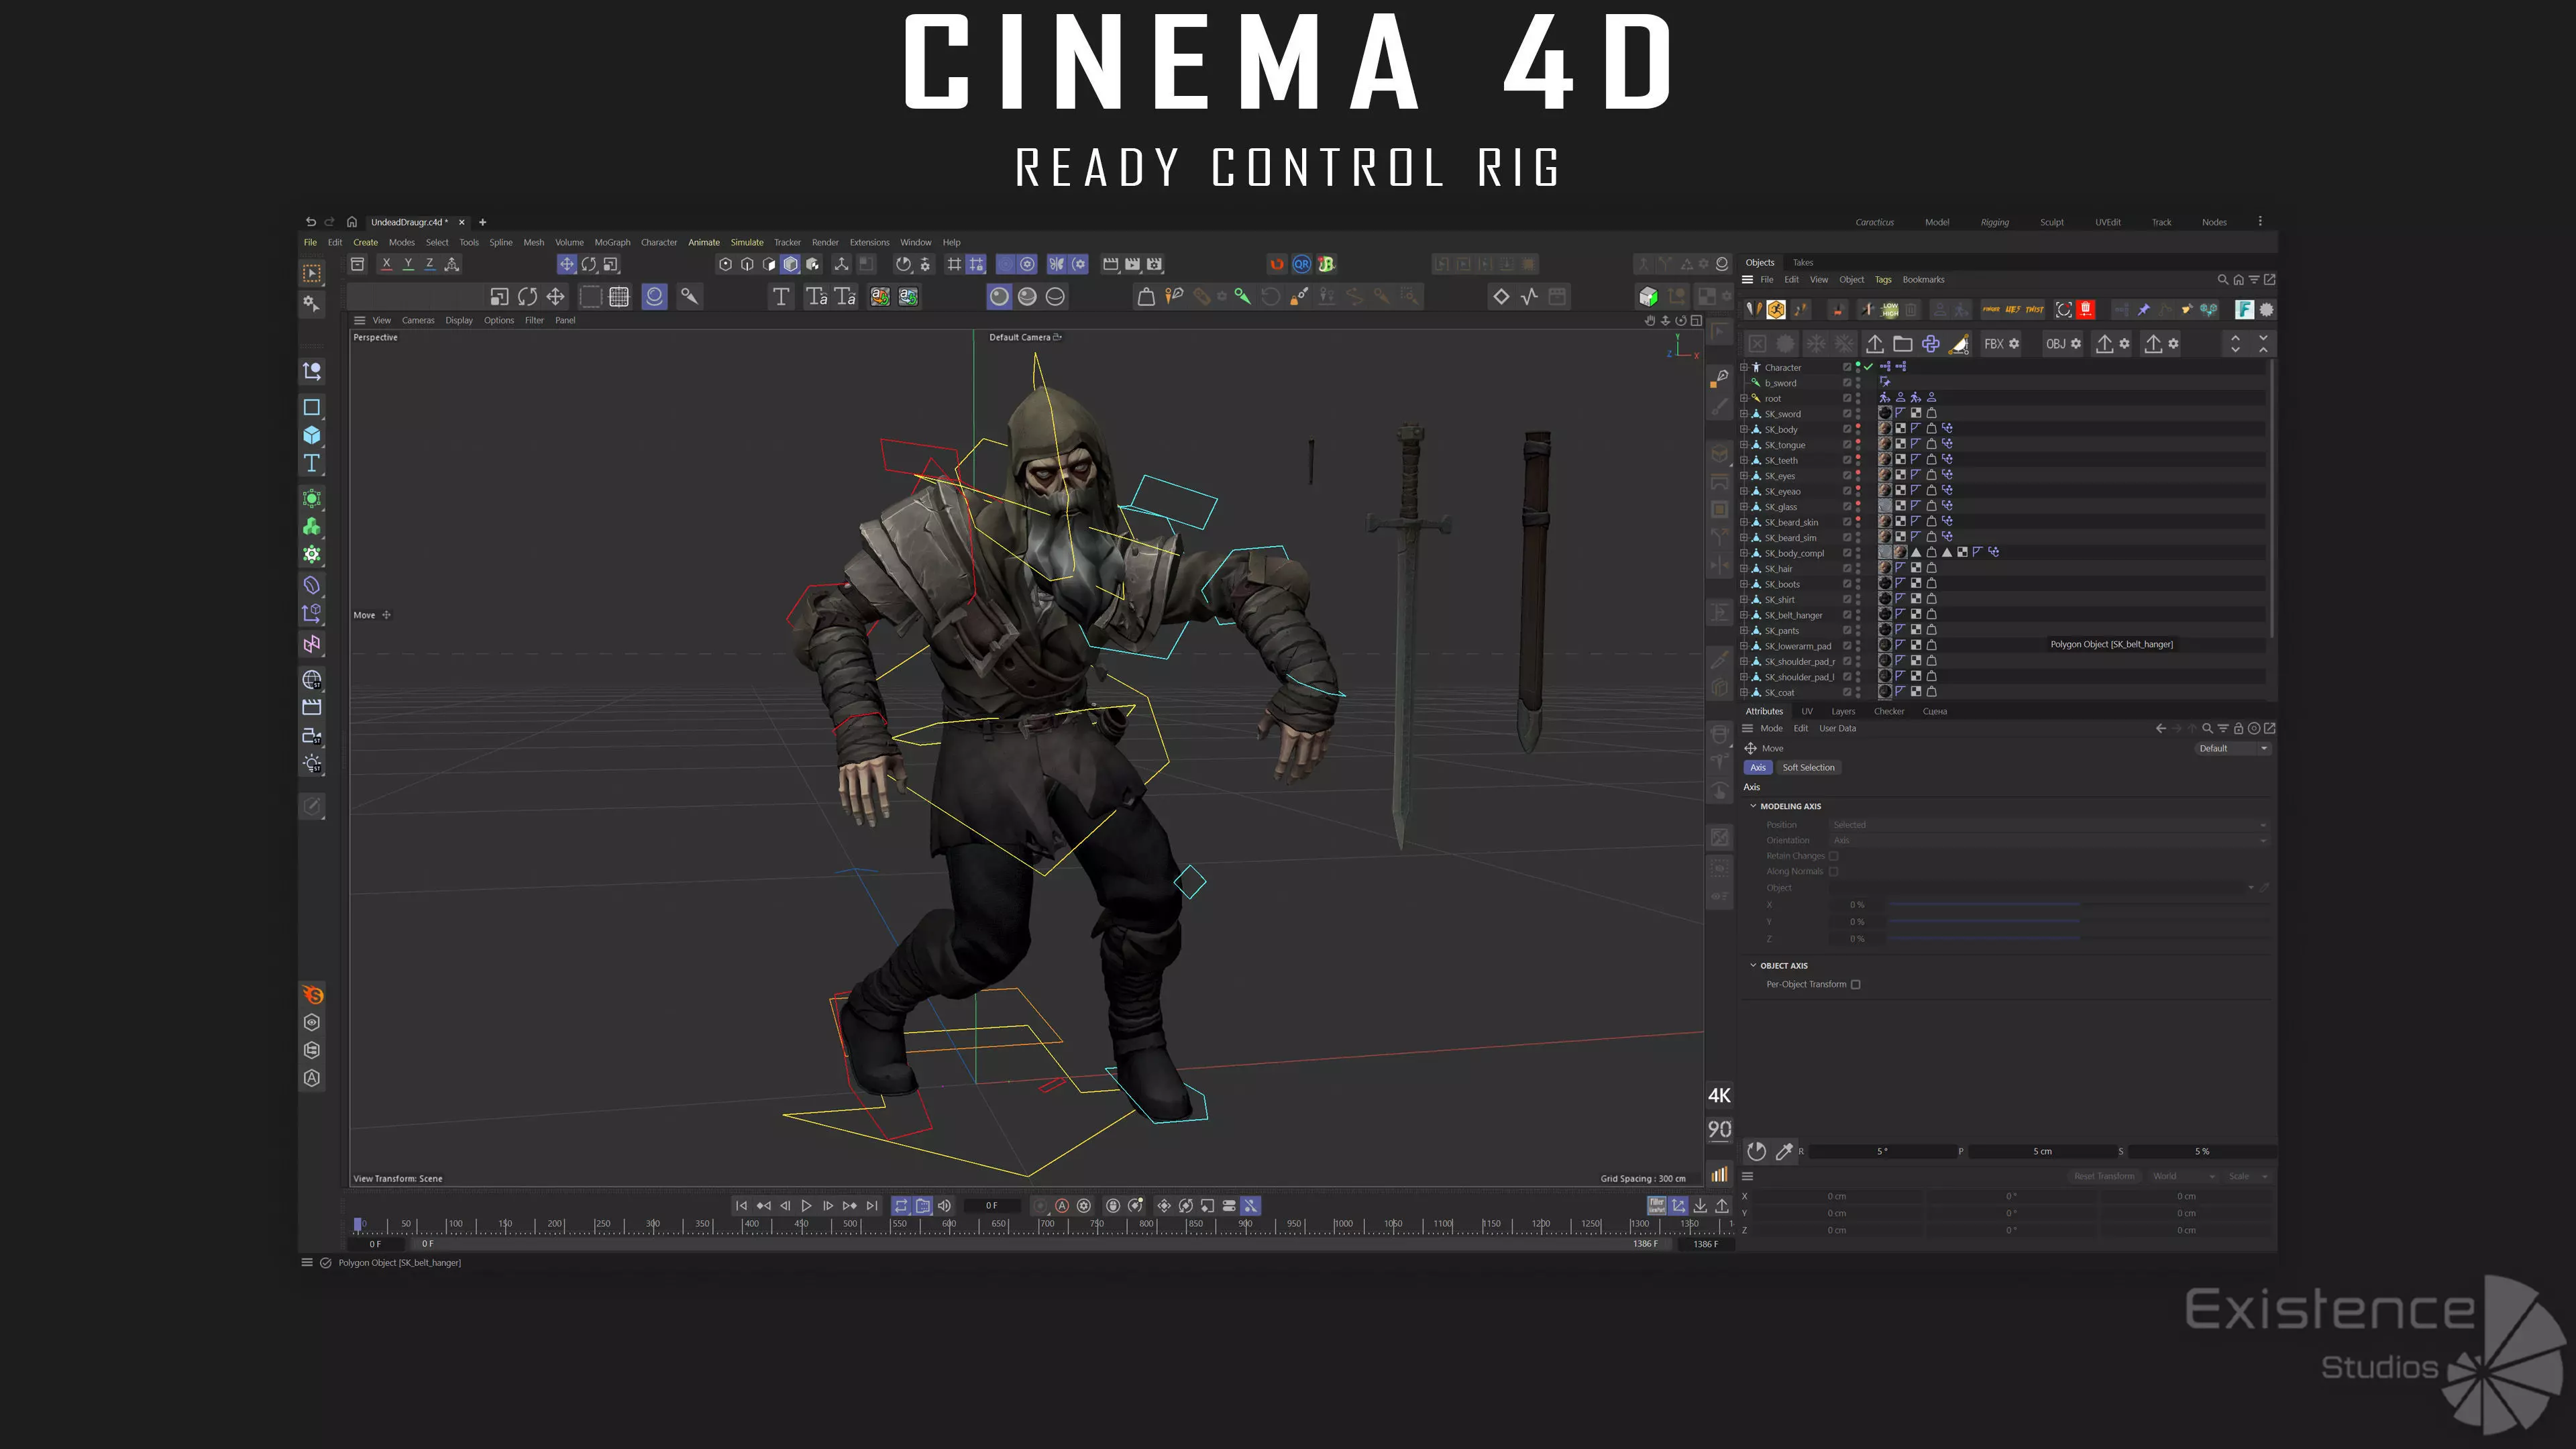Toggle Retain Changes checkbox
Viewport: 2576px width, 1449px height.
point(1833,856)
